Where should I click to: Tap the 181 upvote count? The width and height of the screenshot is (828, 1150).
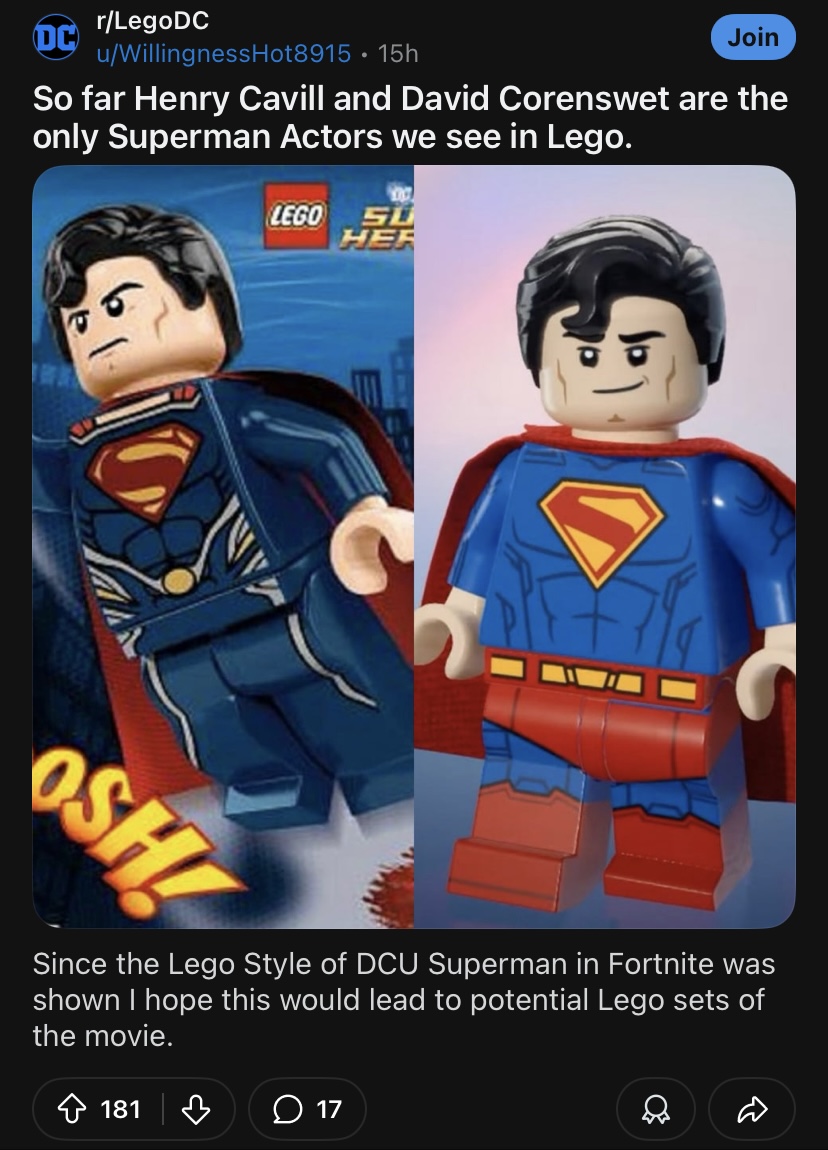120,1109
